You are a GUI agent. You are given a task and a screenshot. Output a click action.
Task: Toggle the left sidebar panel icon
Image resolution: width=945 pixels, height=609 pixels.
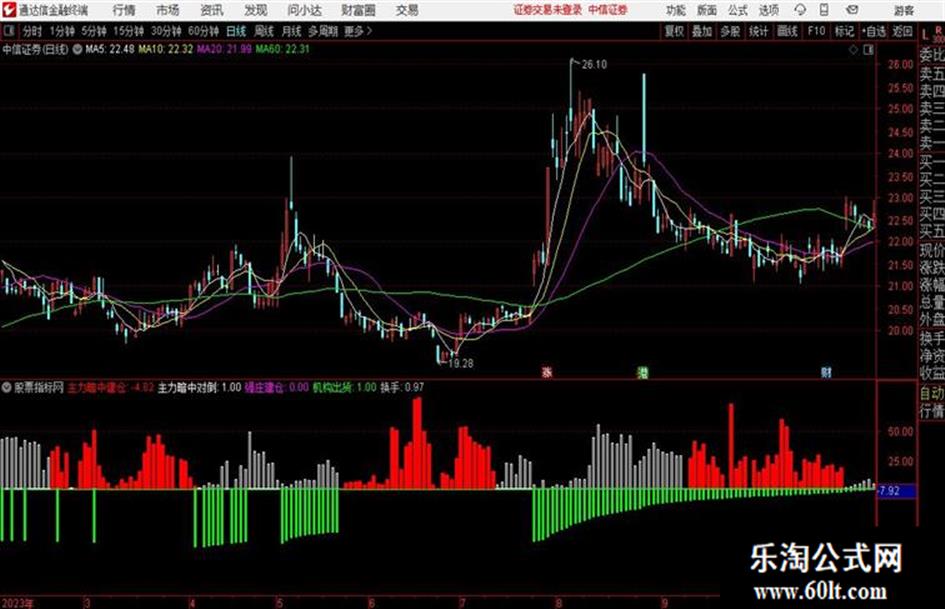click(8, 31)
